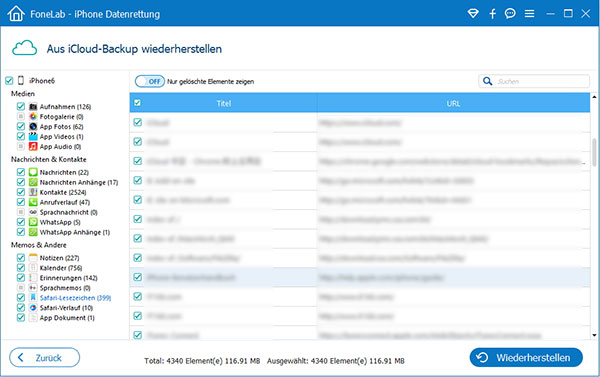Open WhatsApp Anhänge (1) category
The width and height of the screenshot is (600, 377).
(x=75, y=232)
